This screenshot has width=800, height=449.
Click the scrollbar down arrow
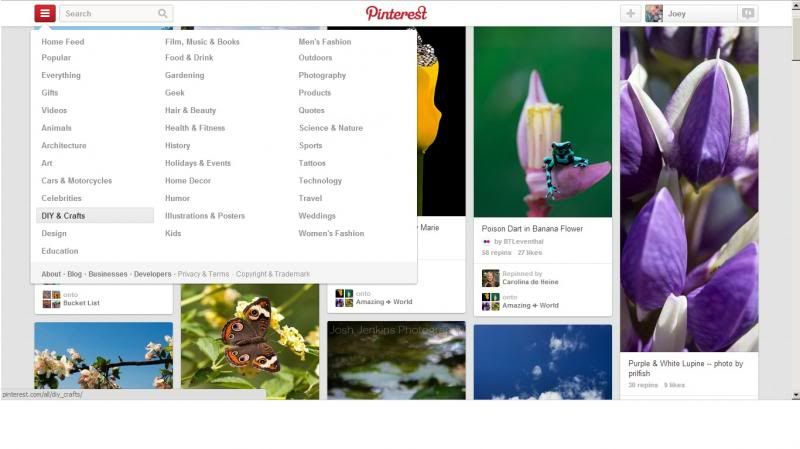pos(796,395)
